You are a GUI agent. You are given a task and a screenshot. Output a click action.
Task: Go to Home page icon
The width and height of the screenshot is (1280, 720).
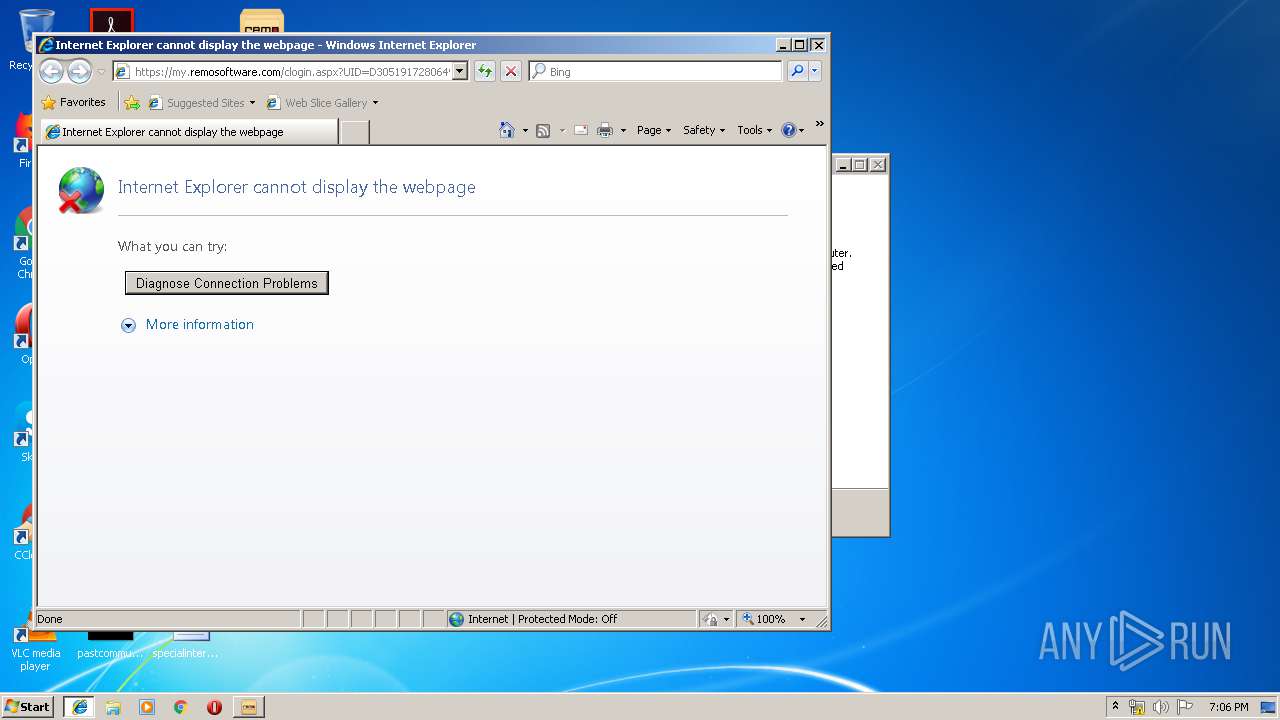(507, 130)
